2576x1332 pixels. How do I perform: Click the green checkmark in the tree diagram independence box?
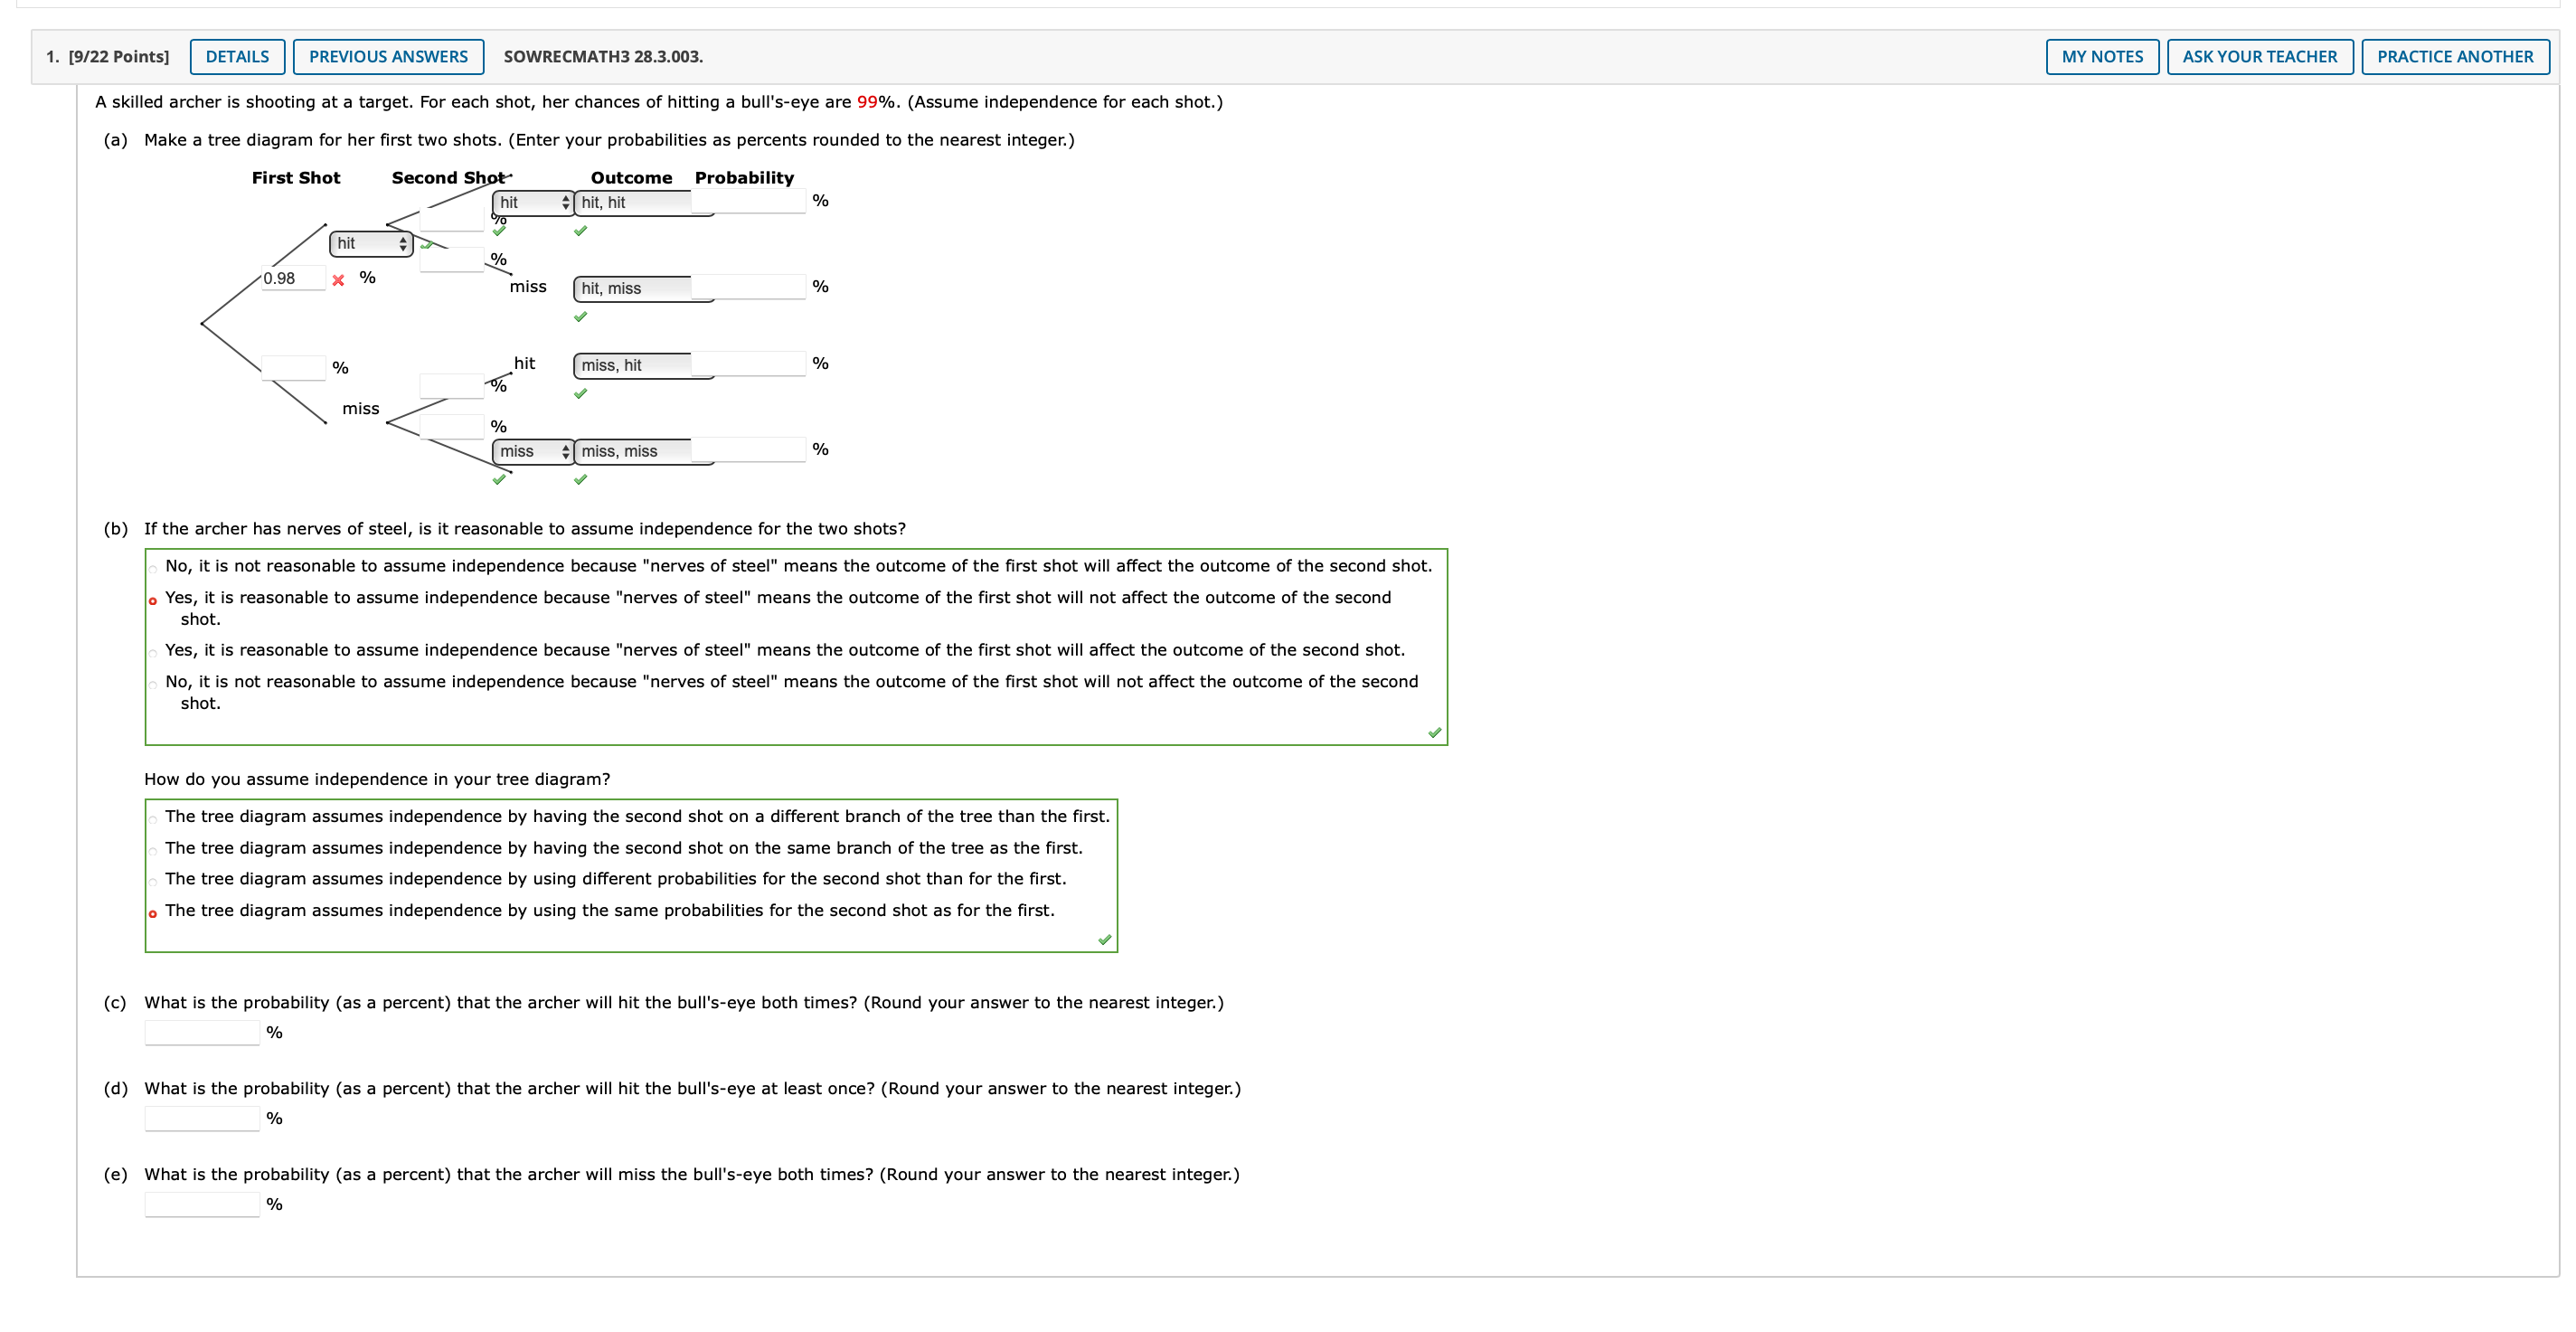tap(1104, 940)
